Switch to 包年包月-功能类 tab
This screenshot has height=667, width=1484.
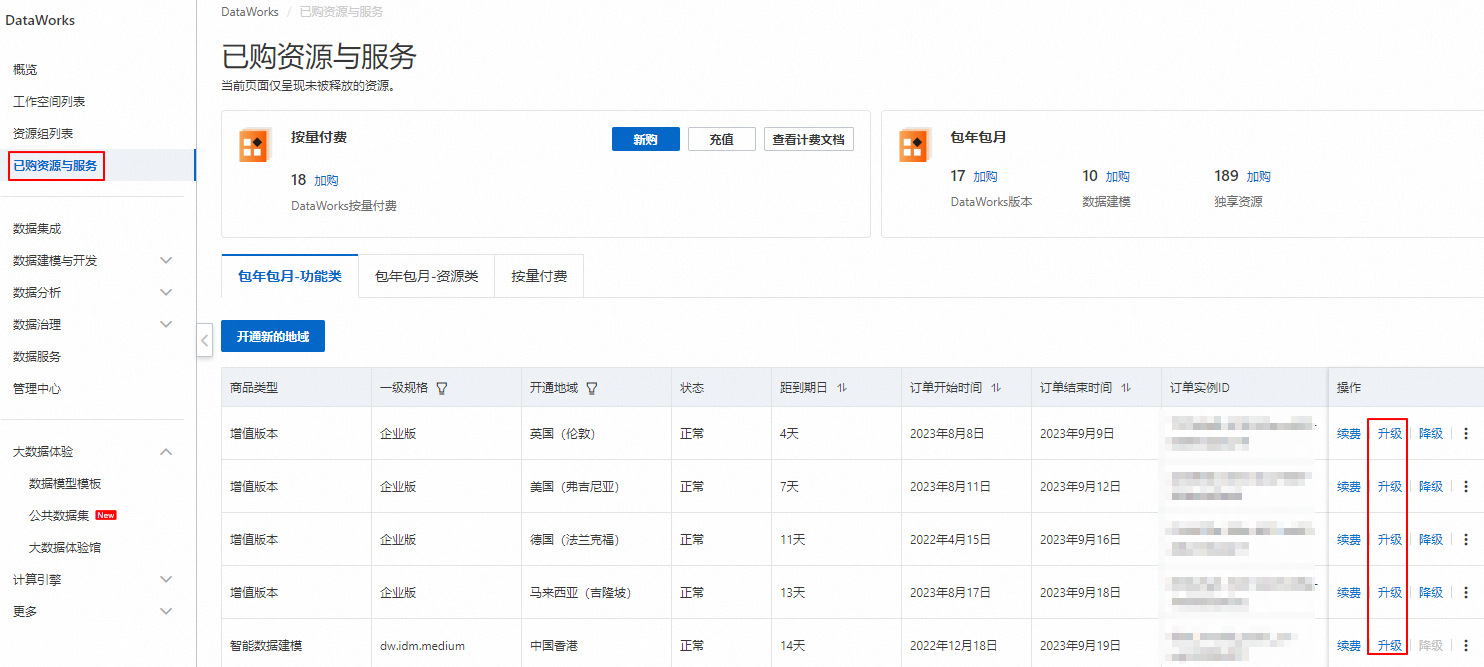click(x=290, y=276)
